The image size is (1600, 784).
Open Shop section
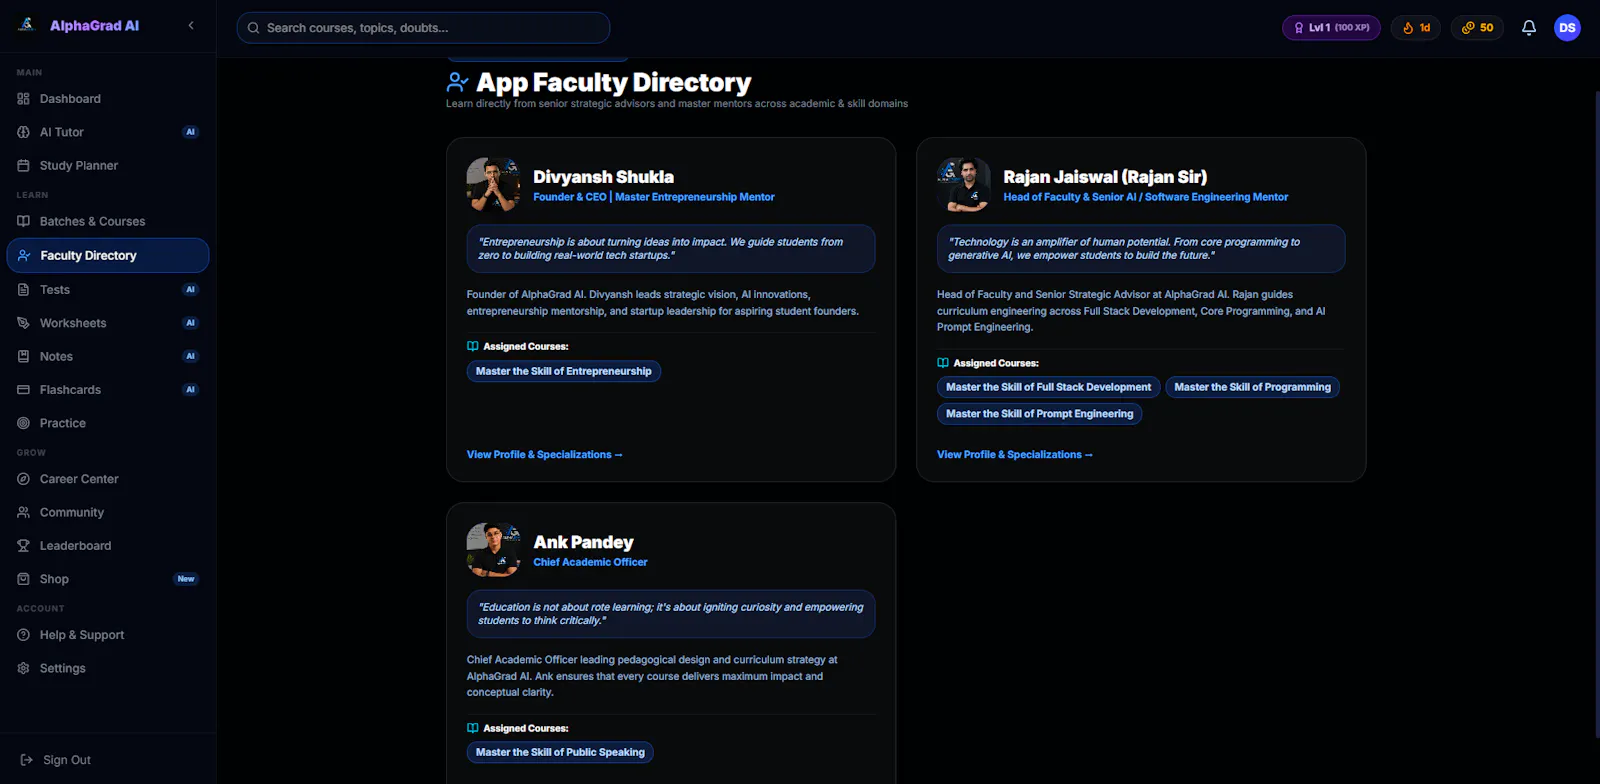coord(108,579)
